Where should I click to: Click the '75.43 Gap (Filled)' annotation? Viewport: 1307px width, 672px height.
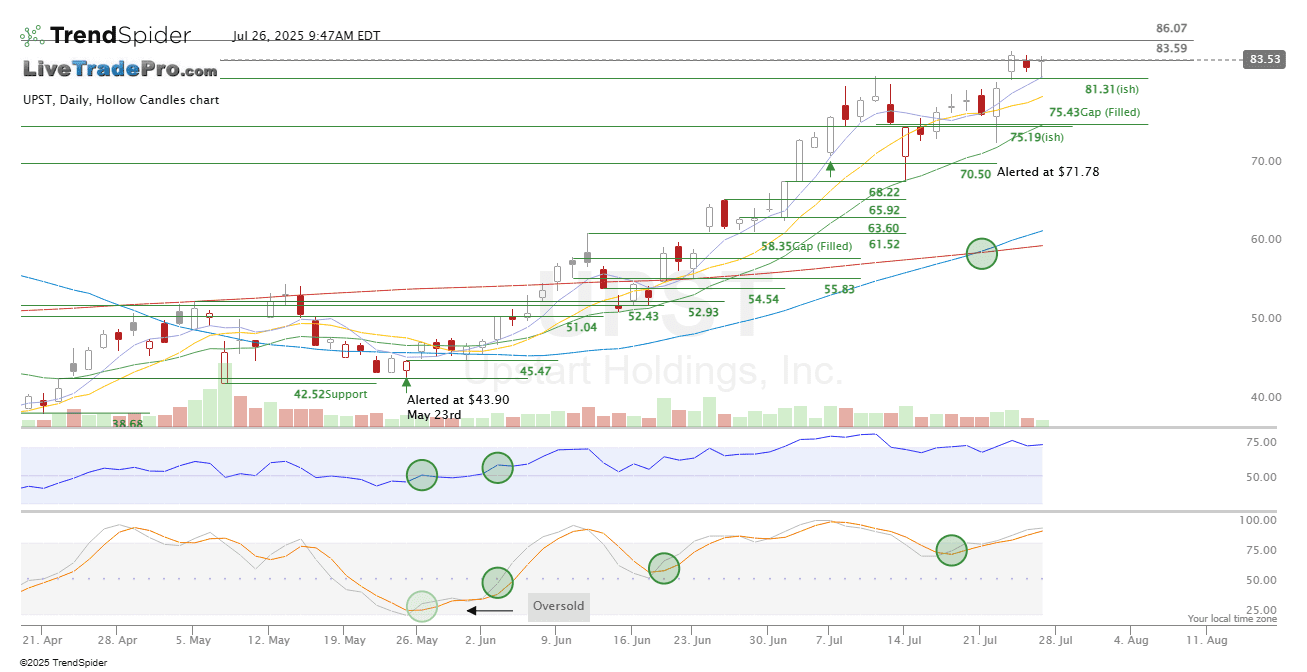[x=1094, y=112]
